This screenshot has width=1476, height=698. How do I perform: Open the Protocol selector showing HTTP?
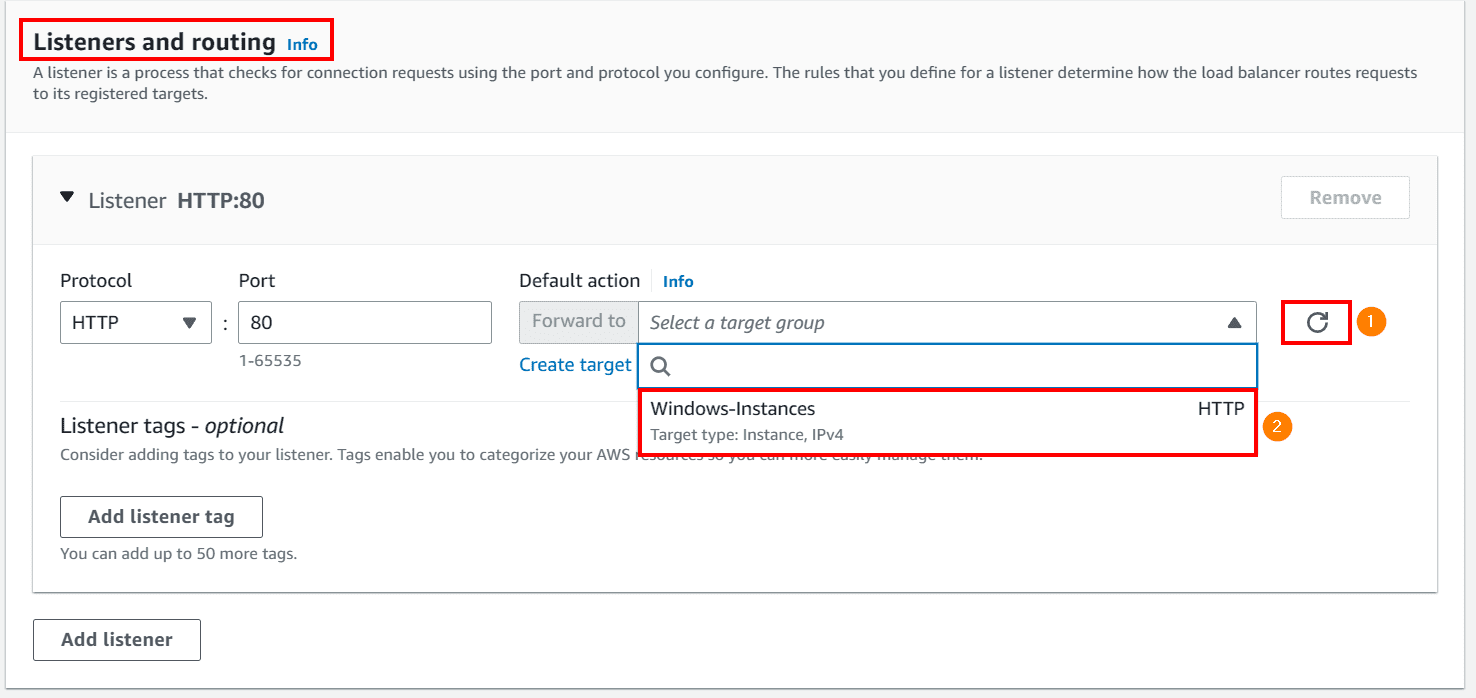[x=135, y=322]
